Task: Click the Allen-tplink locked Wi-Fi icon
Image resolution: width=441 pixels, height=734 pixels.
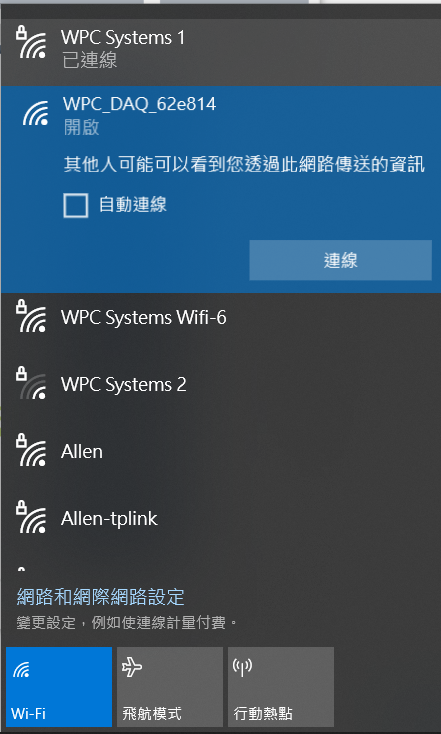Action: point(31,517)
